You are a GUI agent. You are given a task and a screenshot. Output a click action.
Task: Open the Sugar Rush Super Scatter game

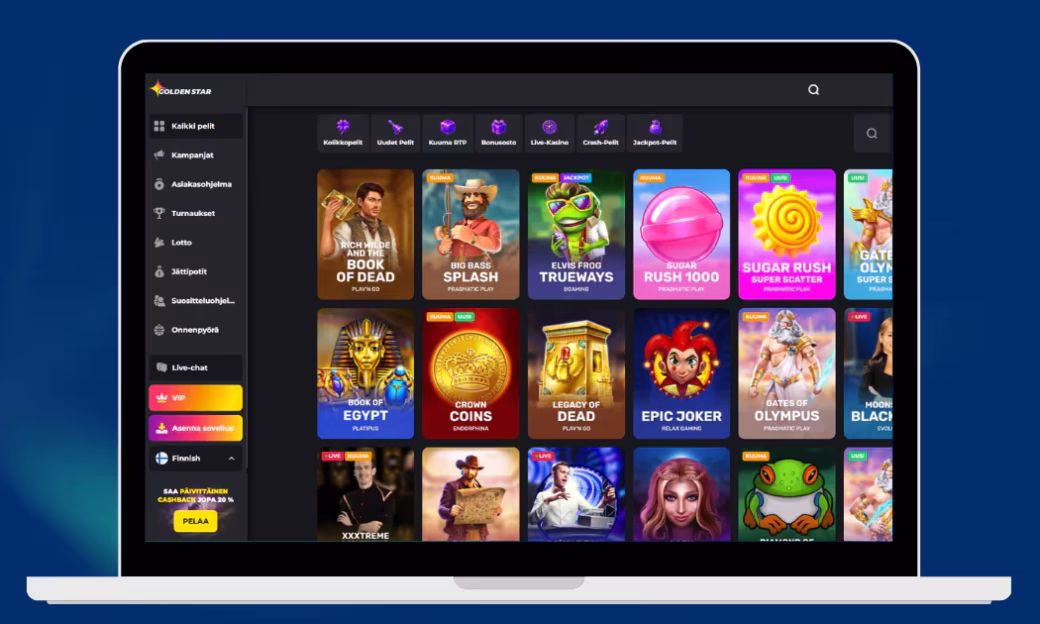click(787, 234)
